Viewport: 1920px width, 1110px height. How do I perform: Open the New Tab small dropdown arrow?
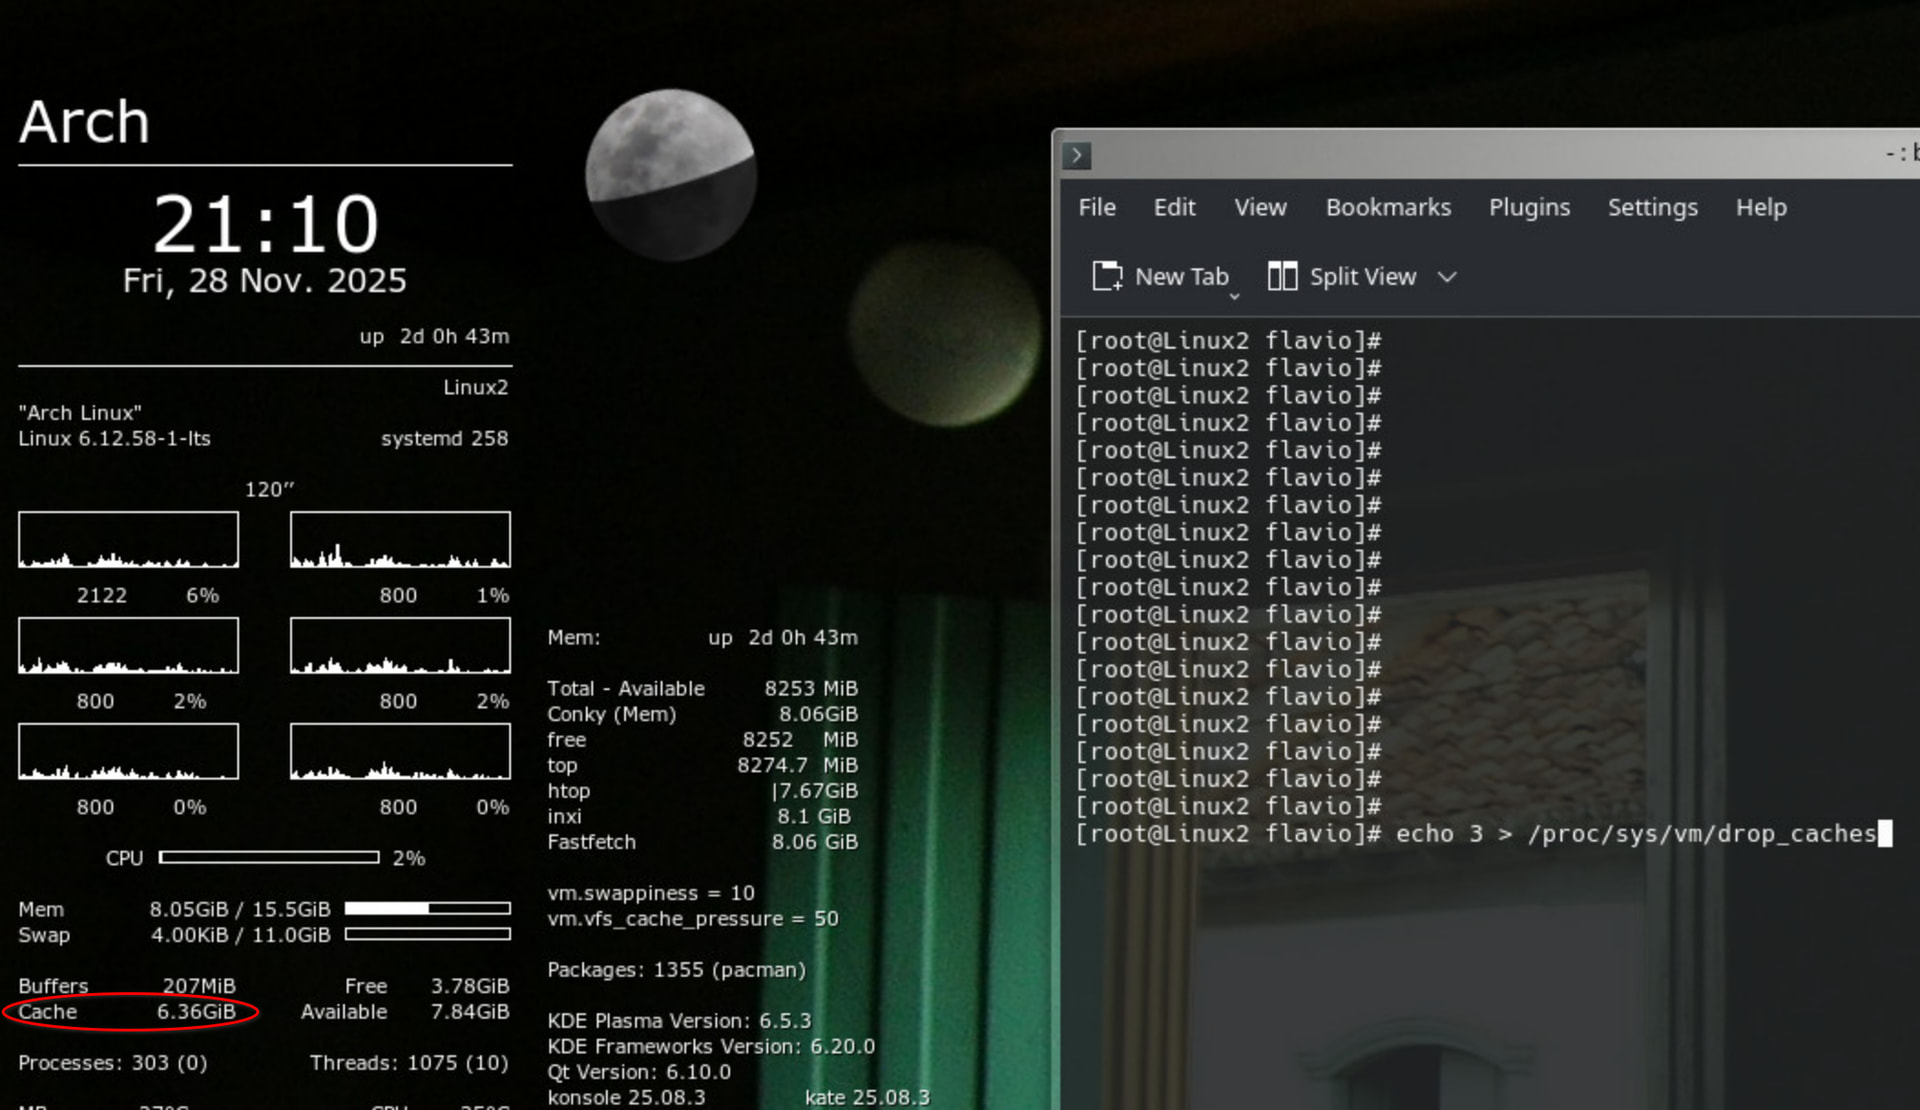(x=1234, y=297)
